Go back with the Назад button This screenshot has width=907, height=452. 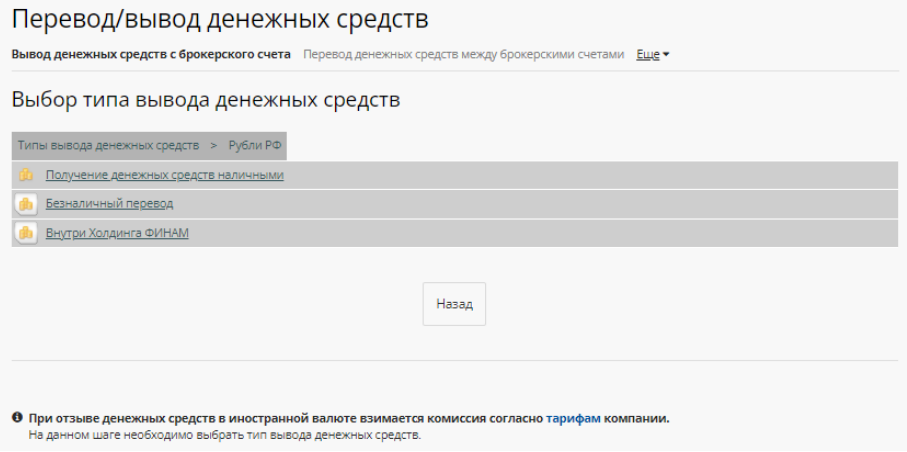454,304
